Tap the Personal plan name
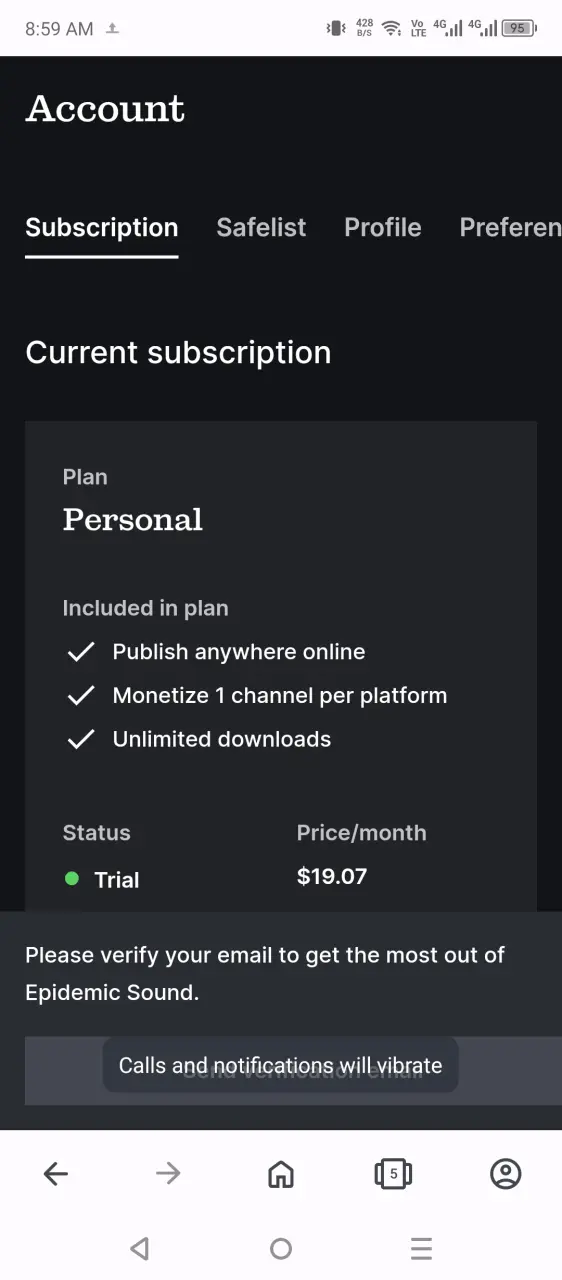Image resolution: width=562 pixels, height=1280 pixels. tap(133, 520)
